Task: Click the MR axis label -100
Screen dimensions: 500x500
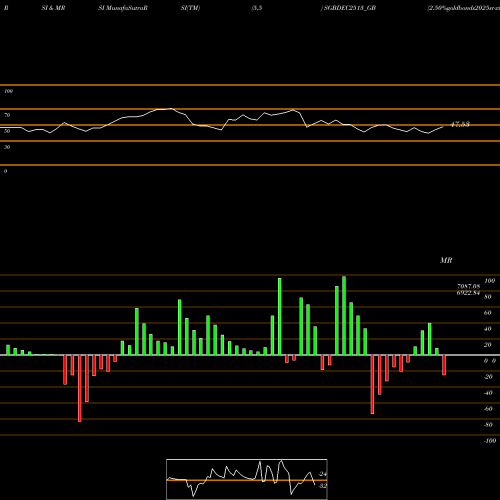Action: click(490, 441)
